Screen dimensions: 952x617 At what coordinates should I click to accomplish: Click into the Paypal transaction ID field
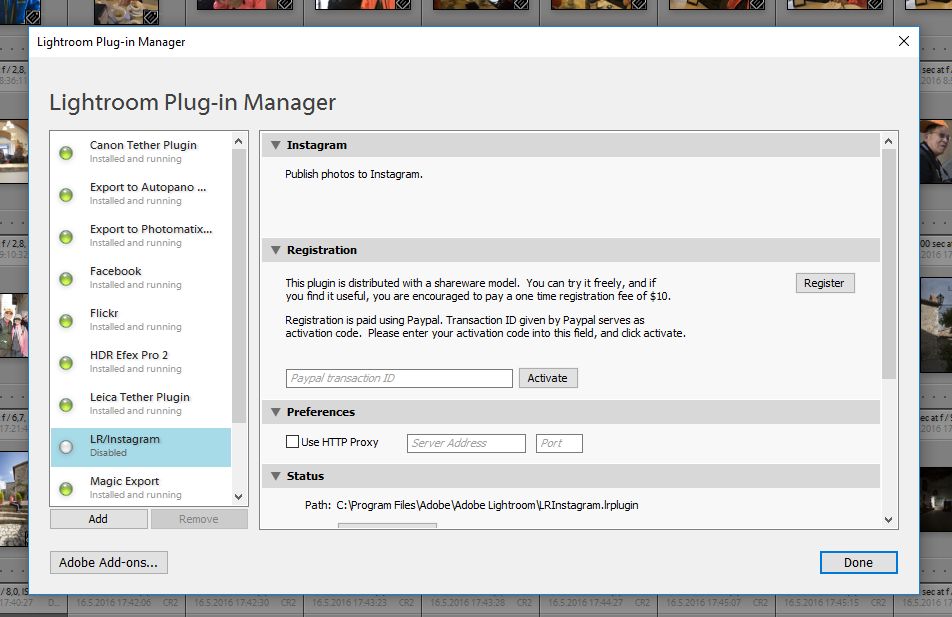399,378
